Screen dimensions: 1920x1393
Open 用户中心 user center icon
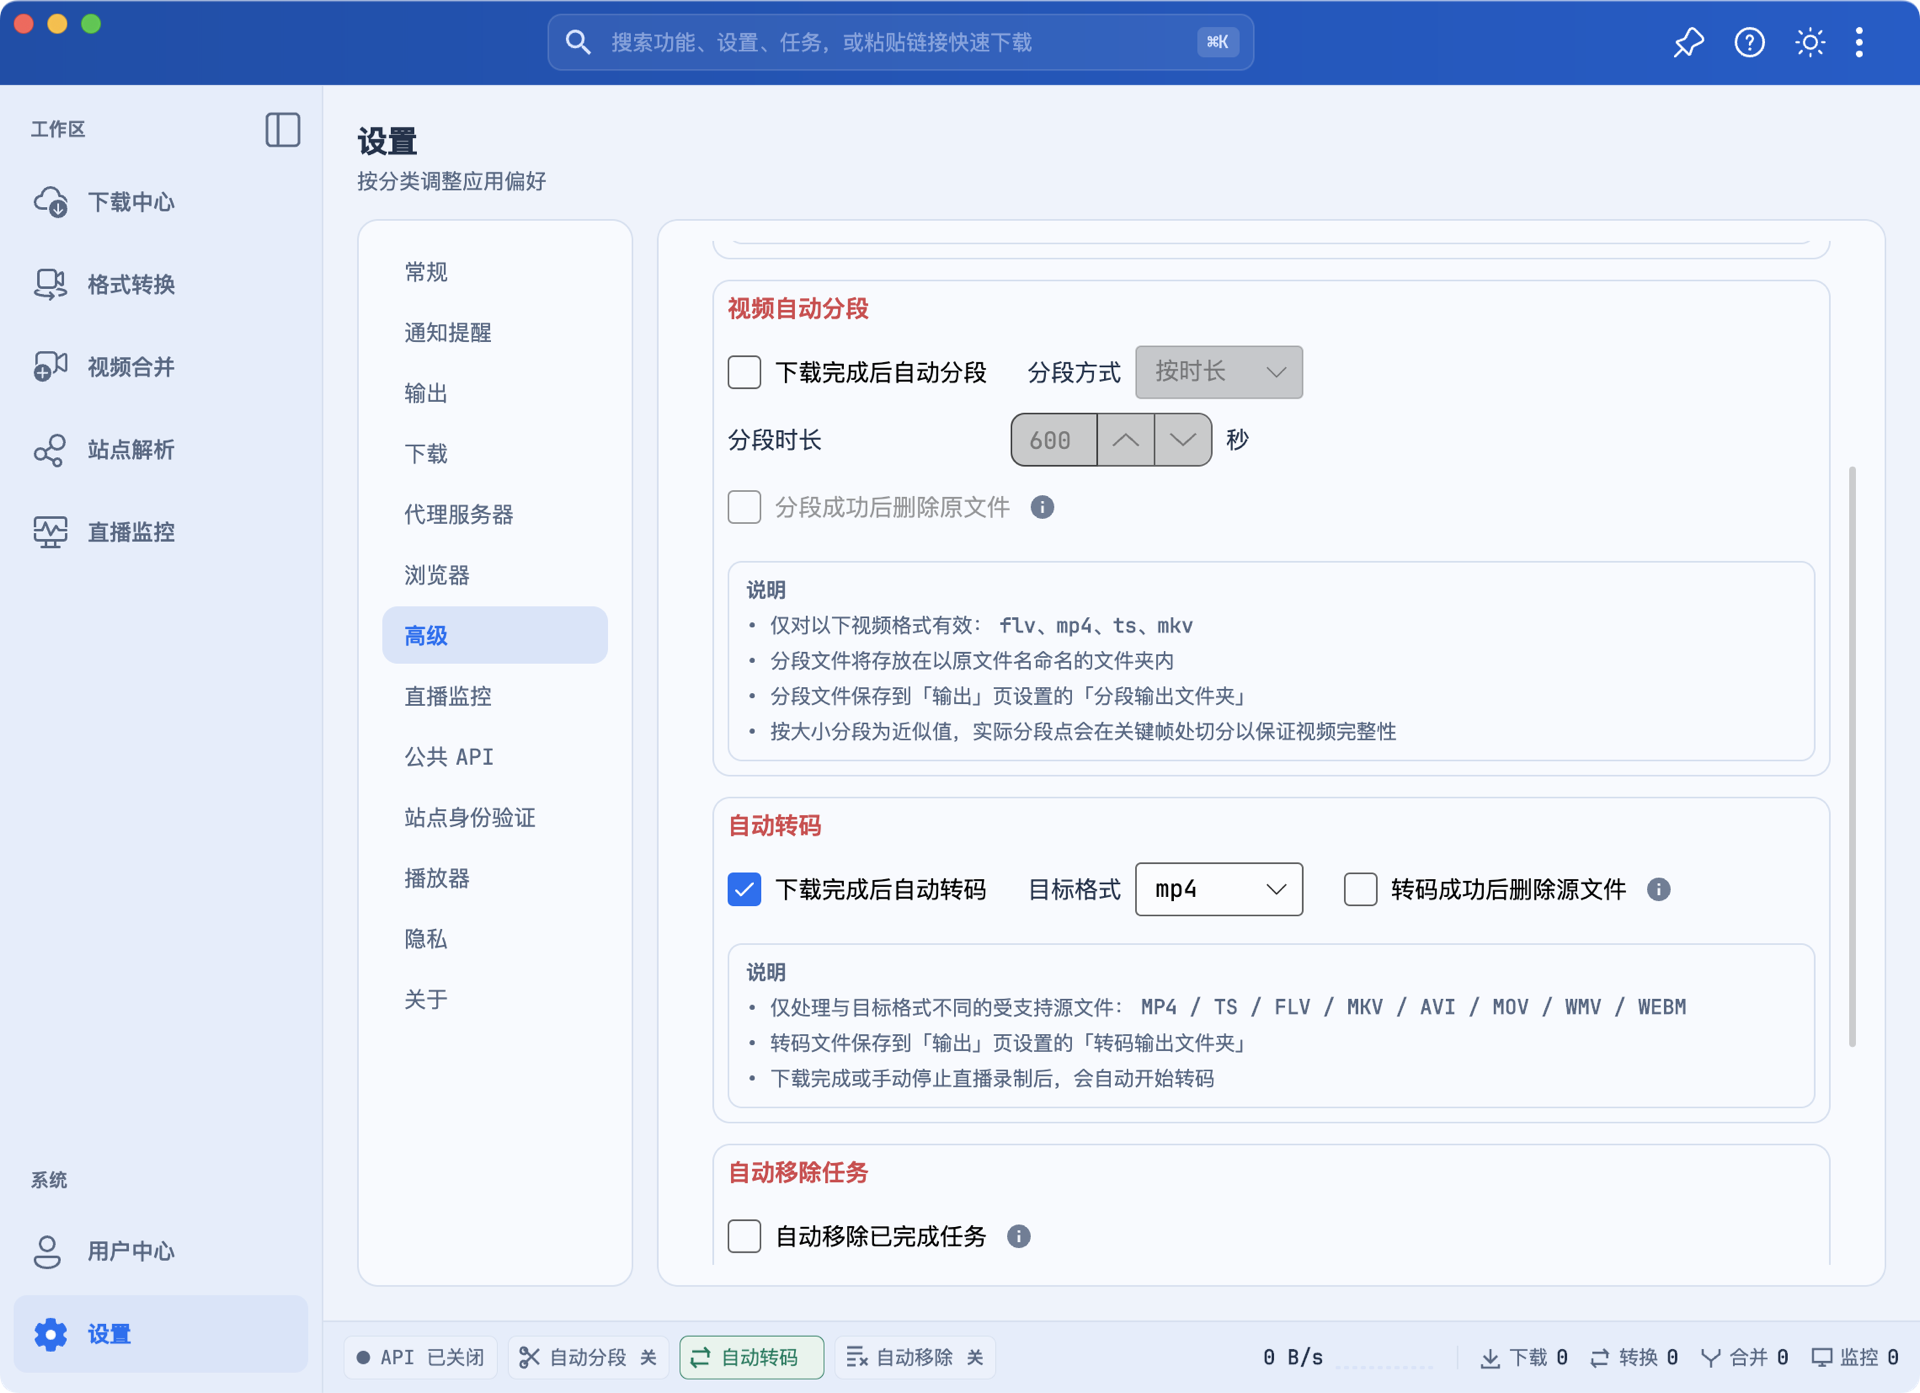(x=47, y=1251)
